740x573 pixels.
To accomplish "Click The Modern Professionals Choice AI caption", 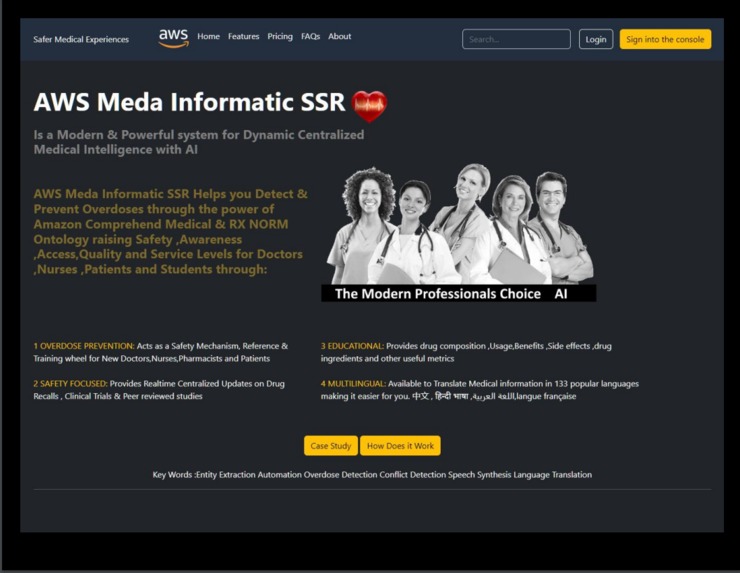I will coord(459,294).
